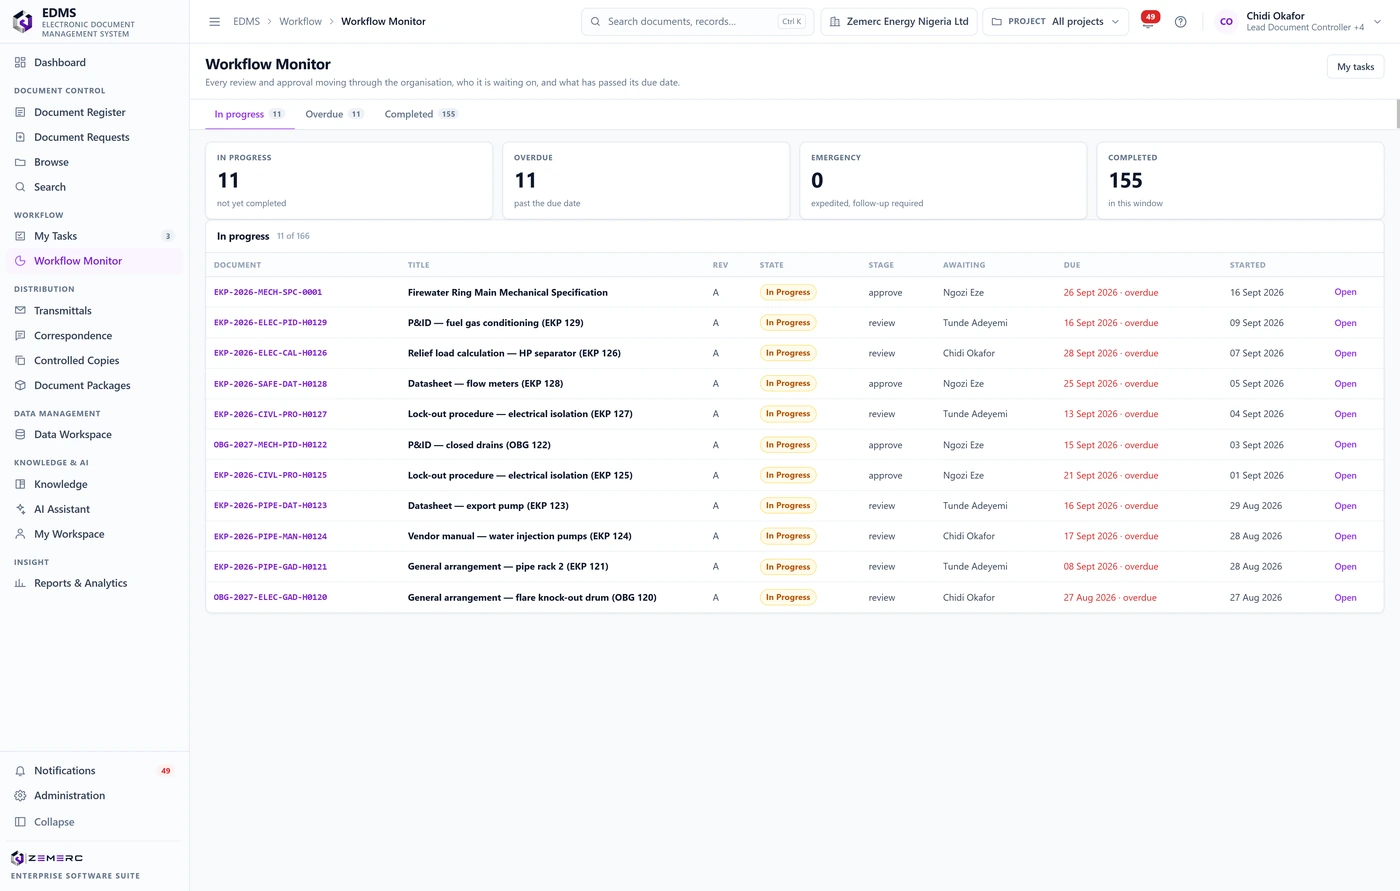Switch to the Completed tab
The image size is (1400, 891).
420,114
